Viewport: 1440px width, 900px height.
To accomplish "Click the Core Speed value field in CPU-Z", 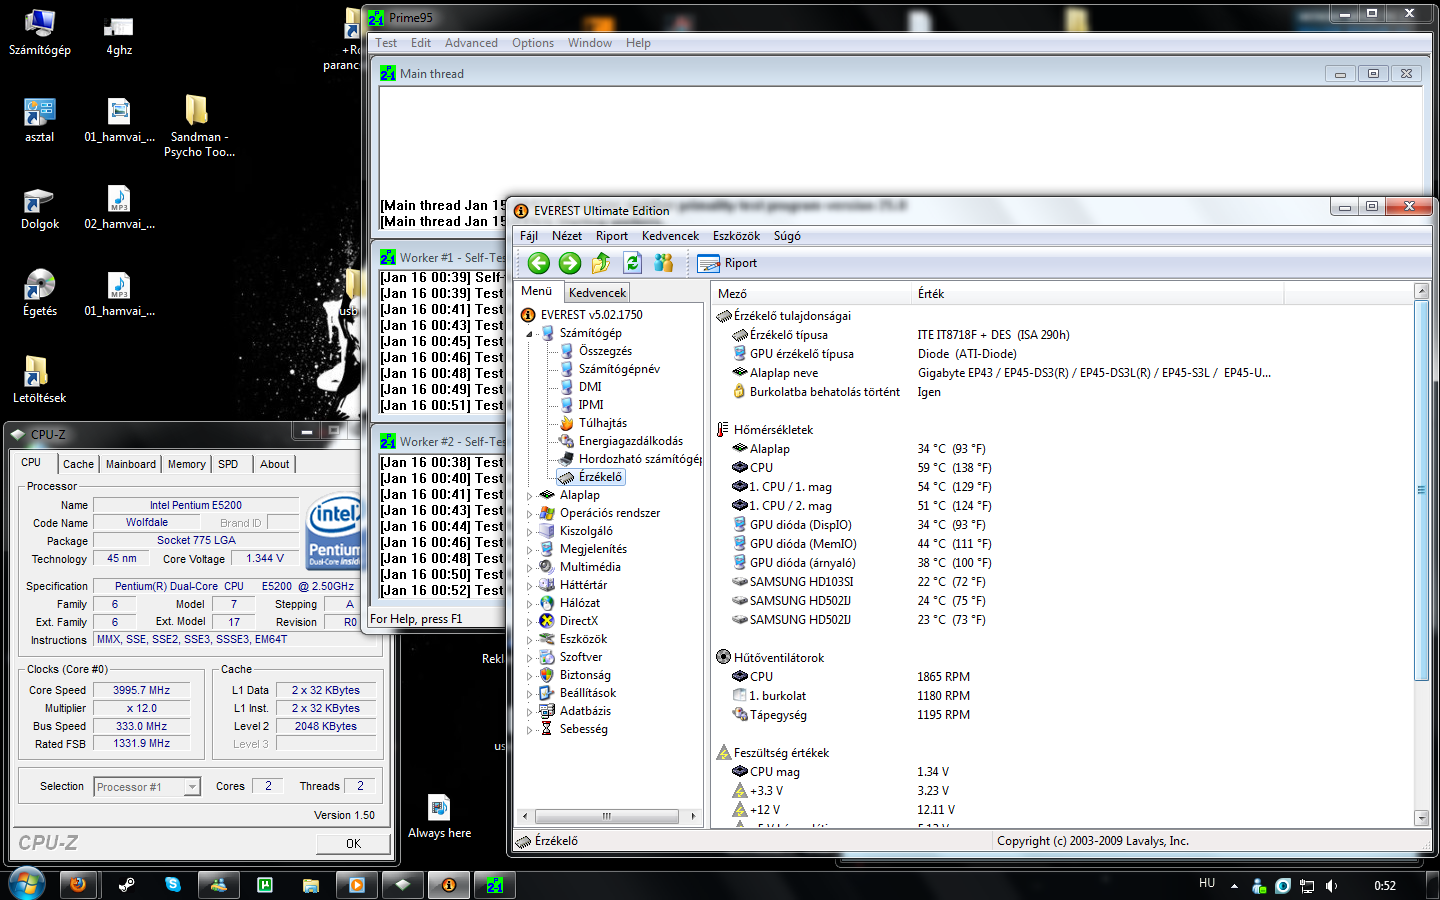I will coord(141,690).
